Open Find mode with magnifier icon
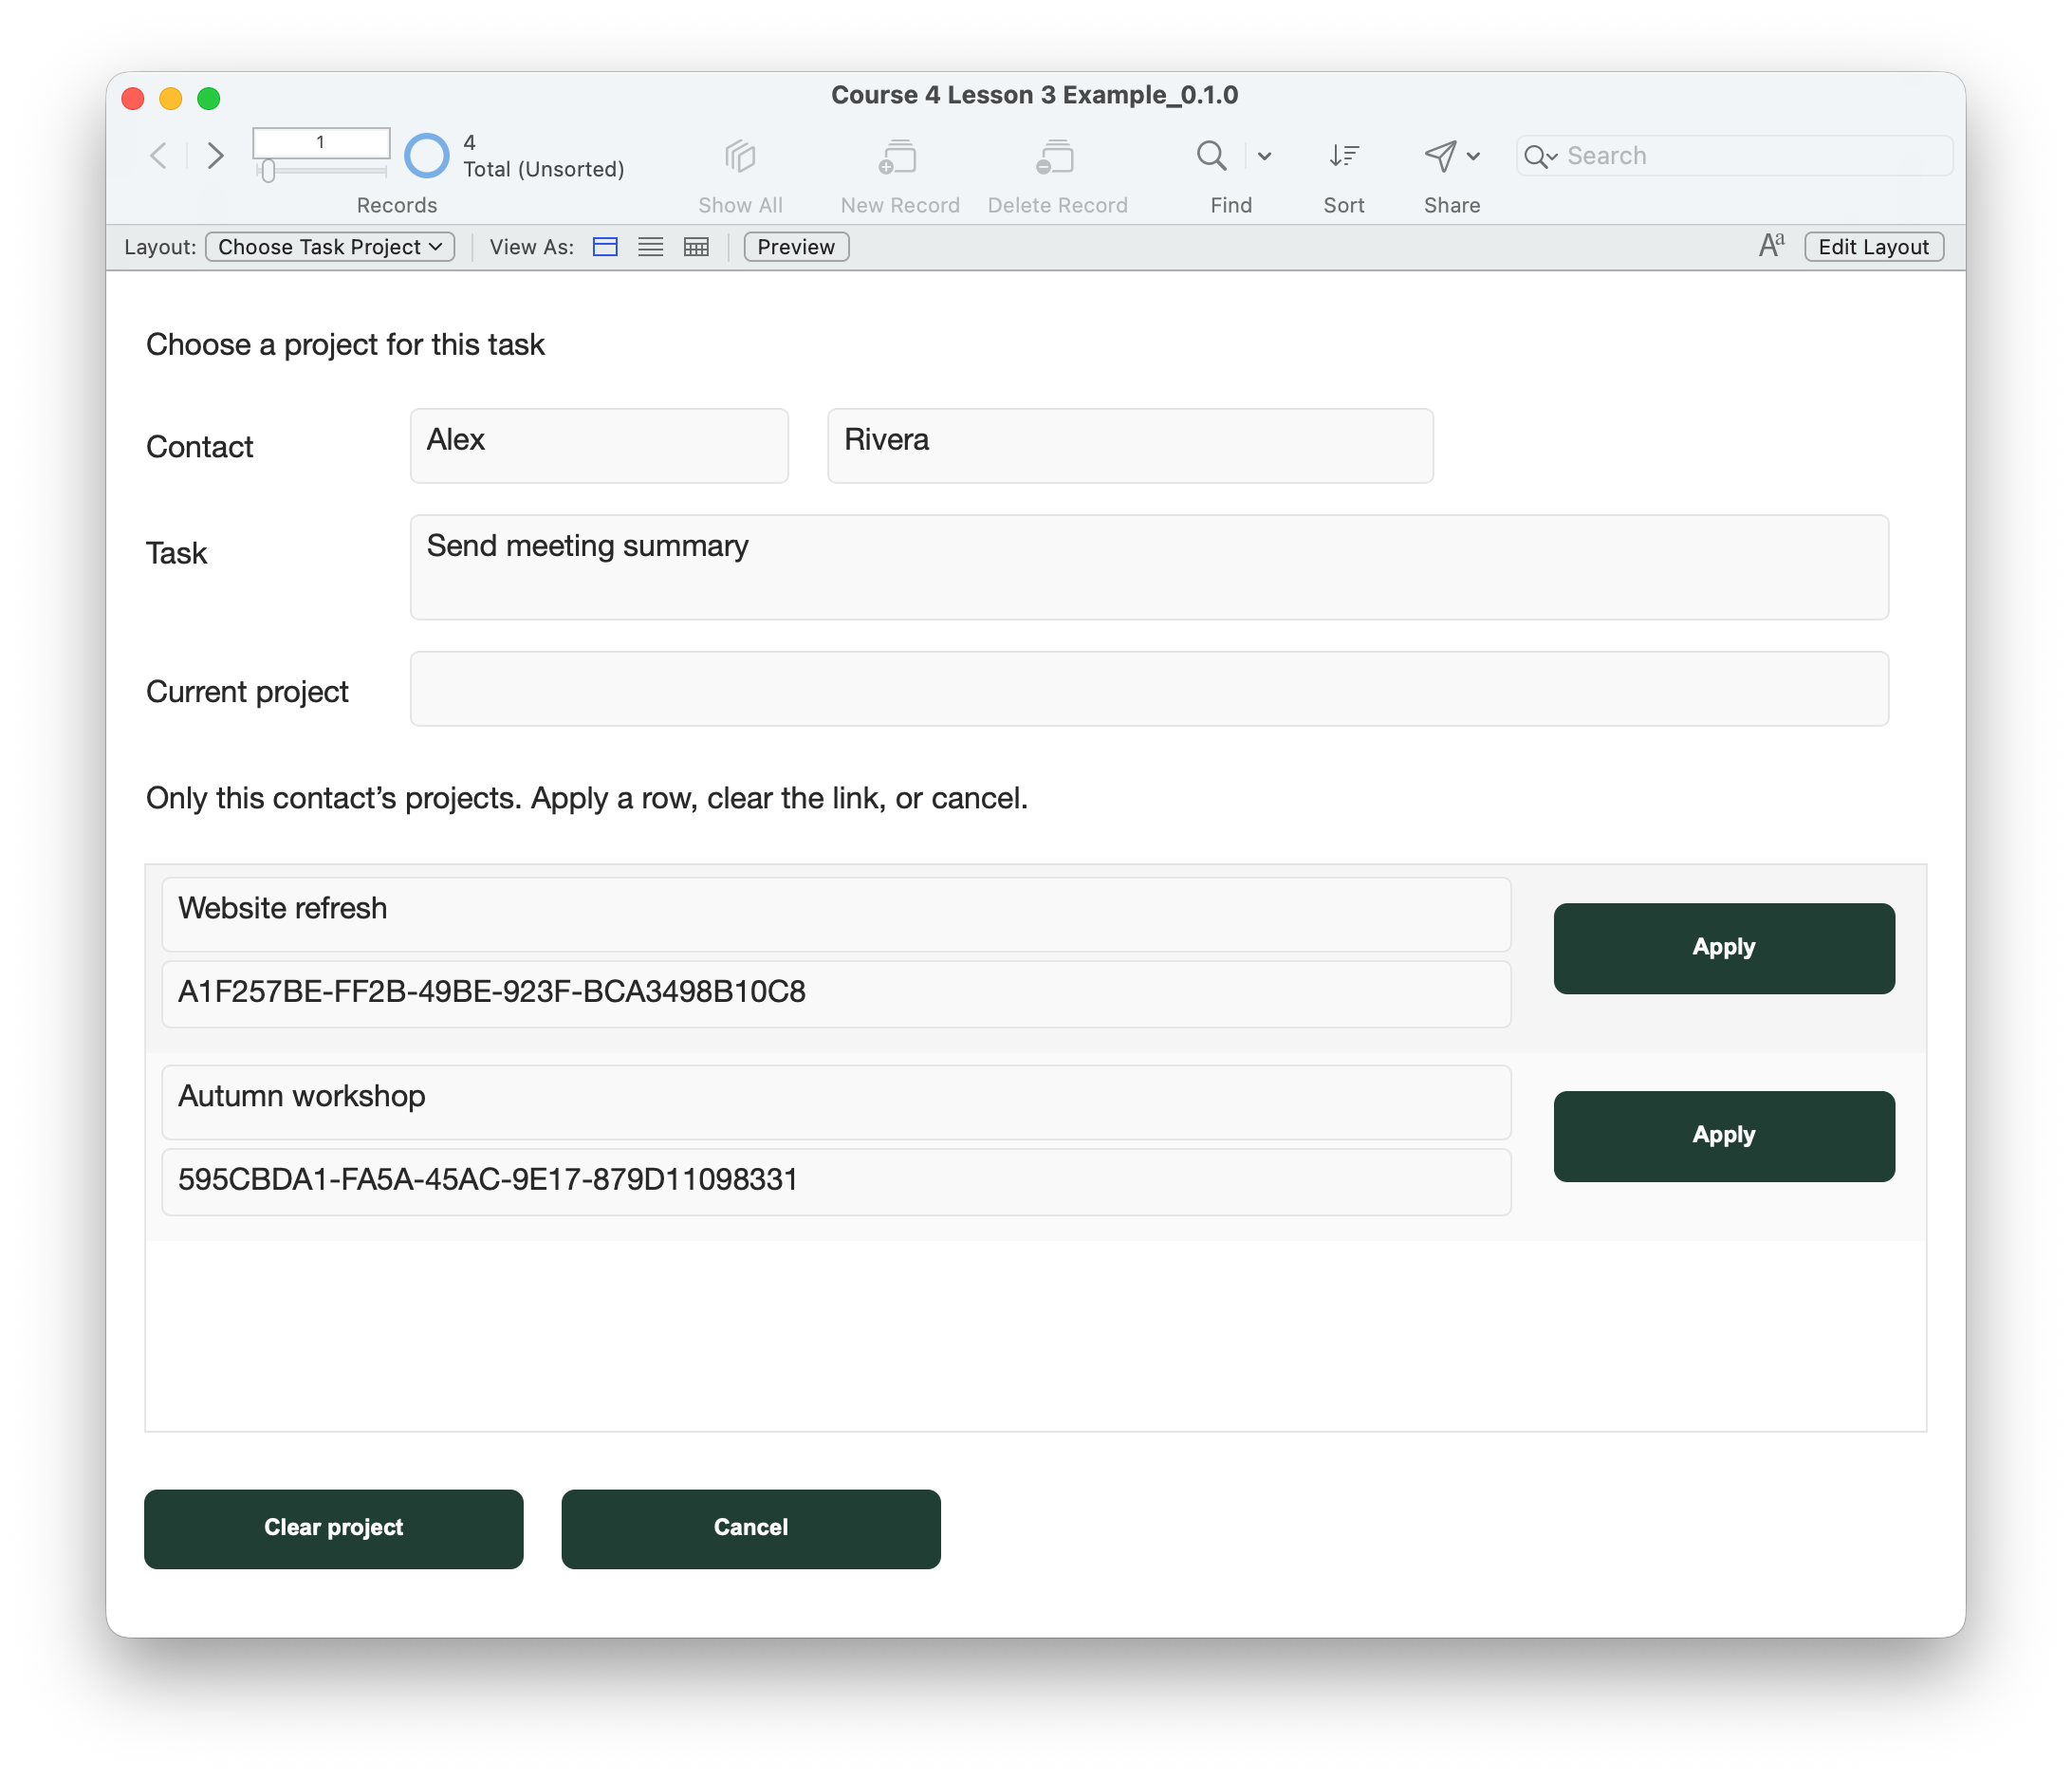Viewport: 2072px width, 1778px height. point(1211,155)
